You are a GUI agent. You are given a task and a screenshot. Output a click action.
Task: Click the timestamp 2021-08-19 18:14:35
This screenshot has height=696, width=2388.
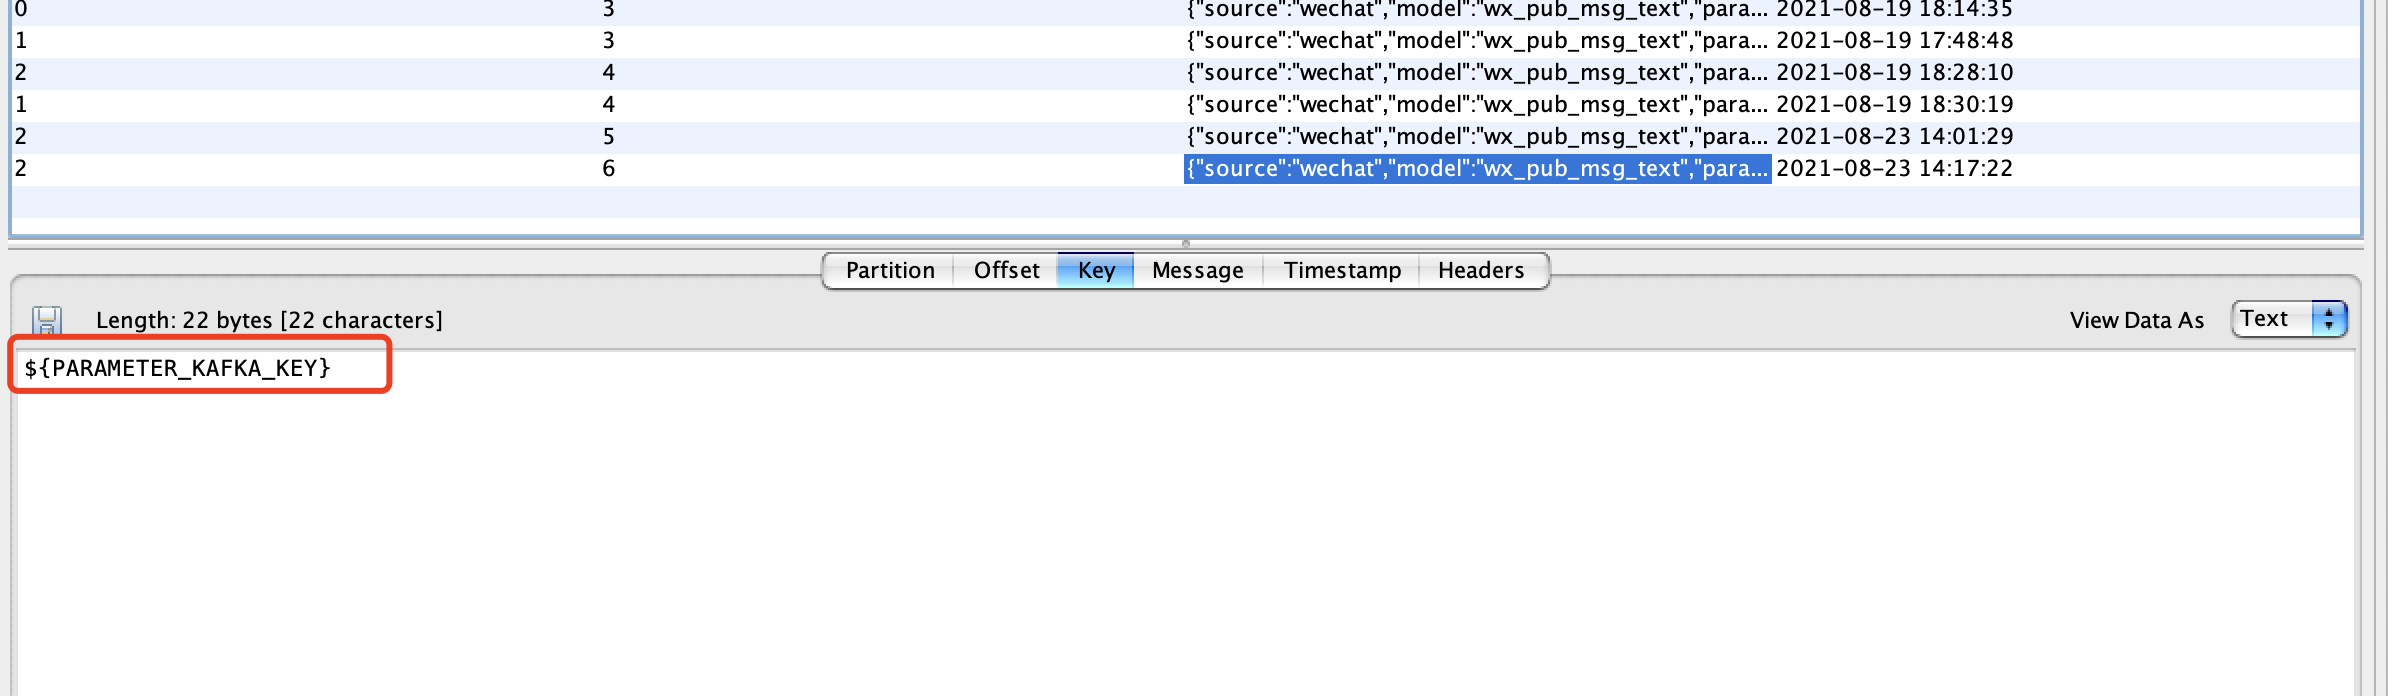pos(1894,10)
